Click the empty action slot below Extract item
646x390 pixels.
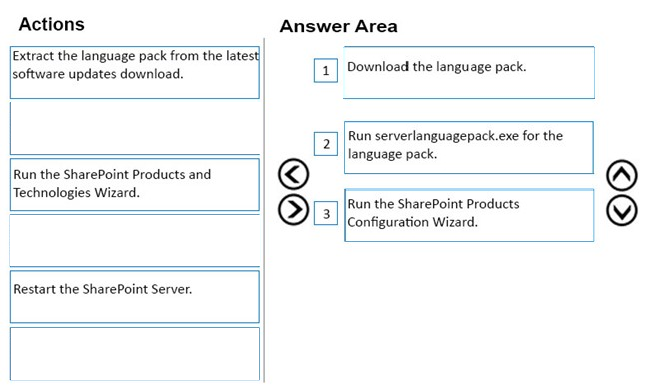click(x=135, y=128)
